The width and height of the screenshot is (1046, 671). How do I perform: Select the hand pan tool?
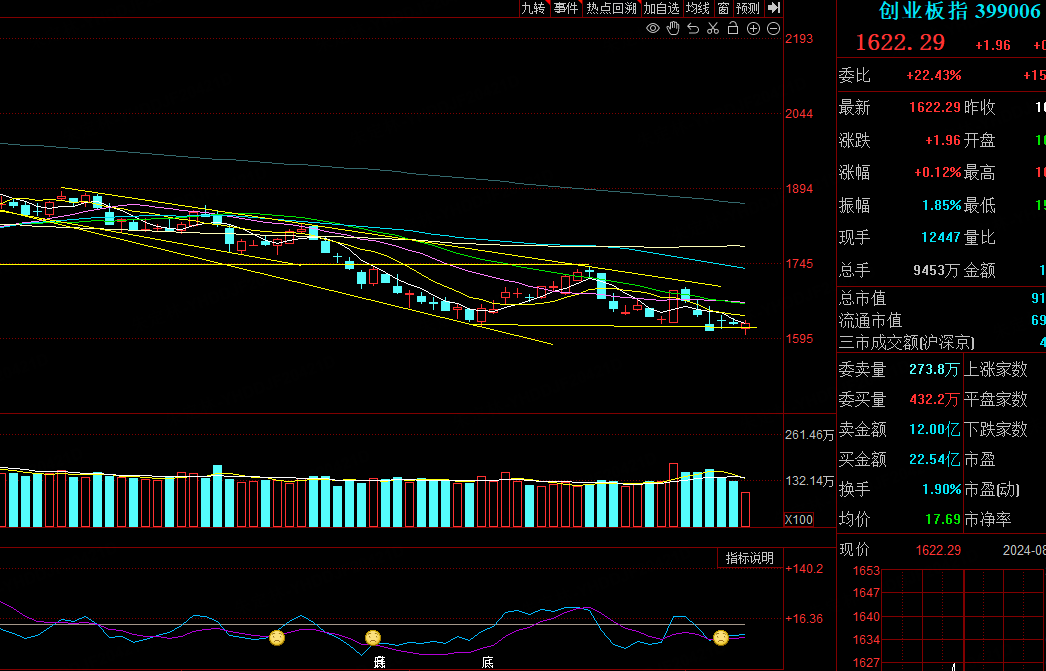(x=673, y=28)
